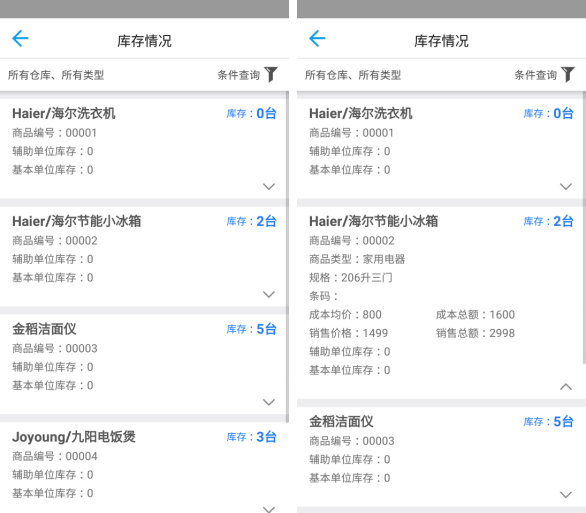Expand Joyoung/九阳电饭煲 details chevron
Screen dimensions: 586x513
coord(269,509)
